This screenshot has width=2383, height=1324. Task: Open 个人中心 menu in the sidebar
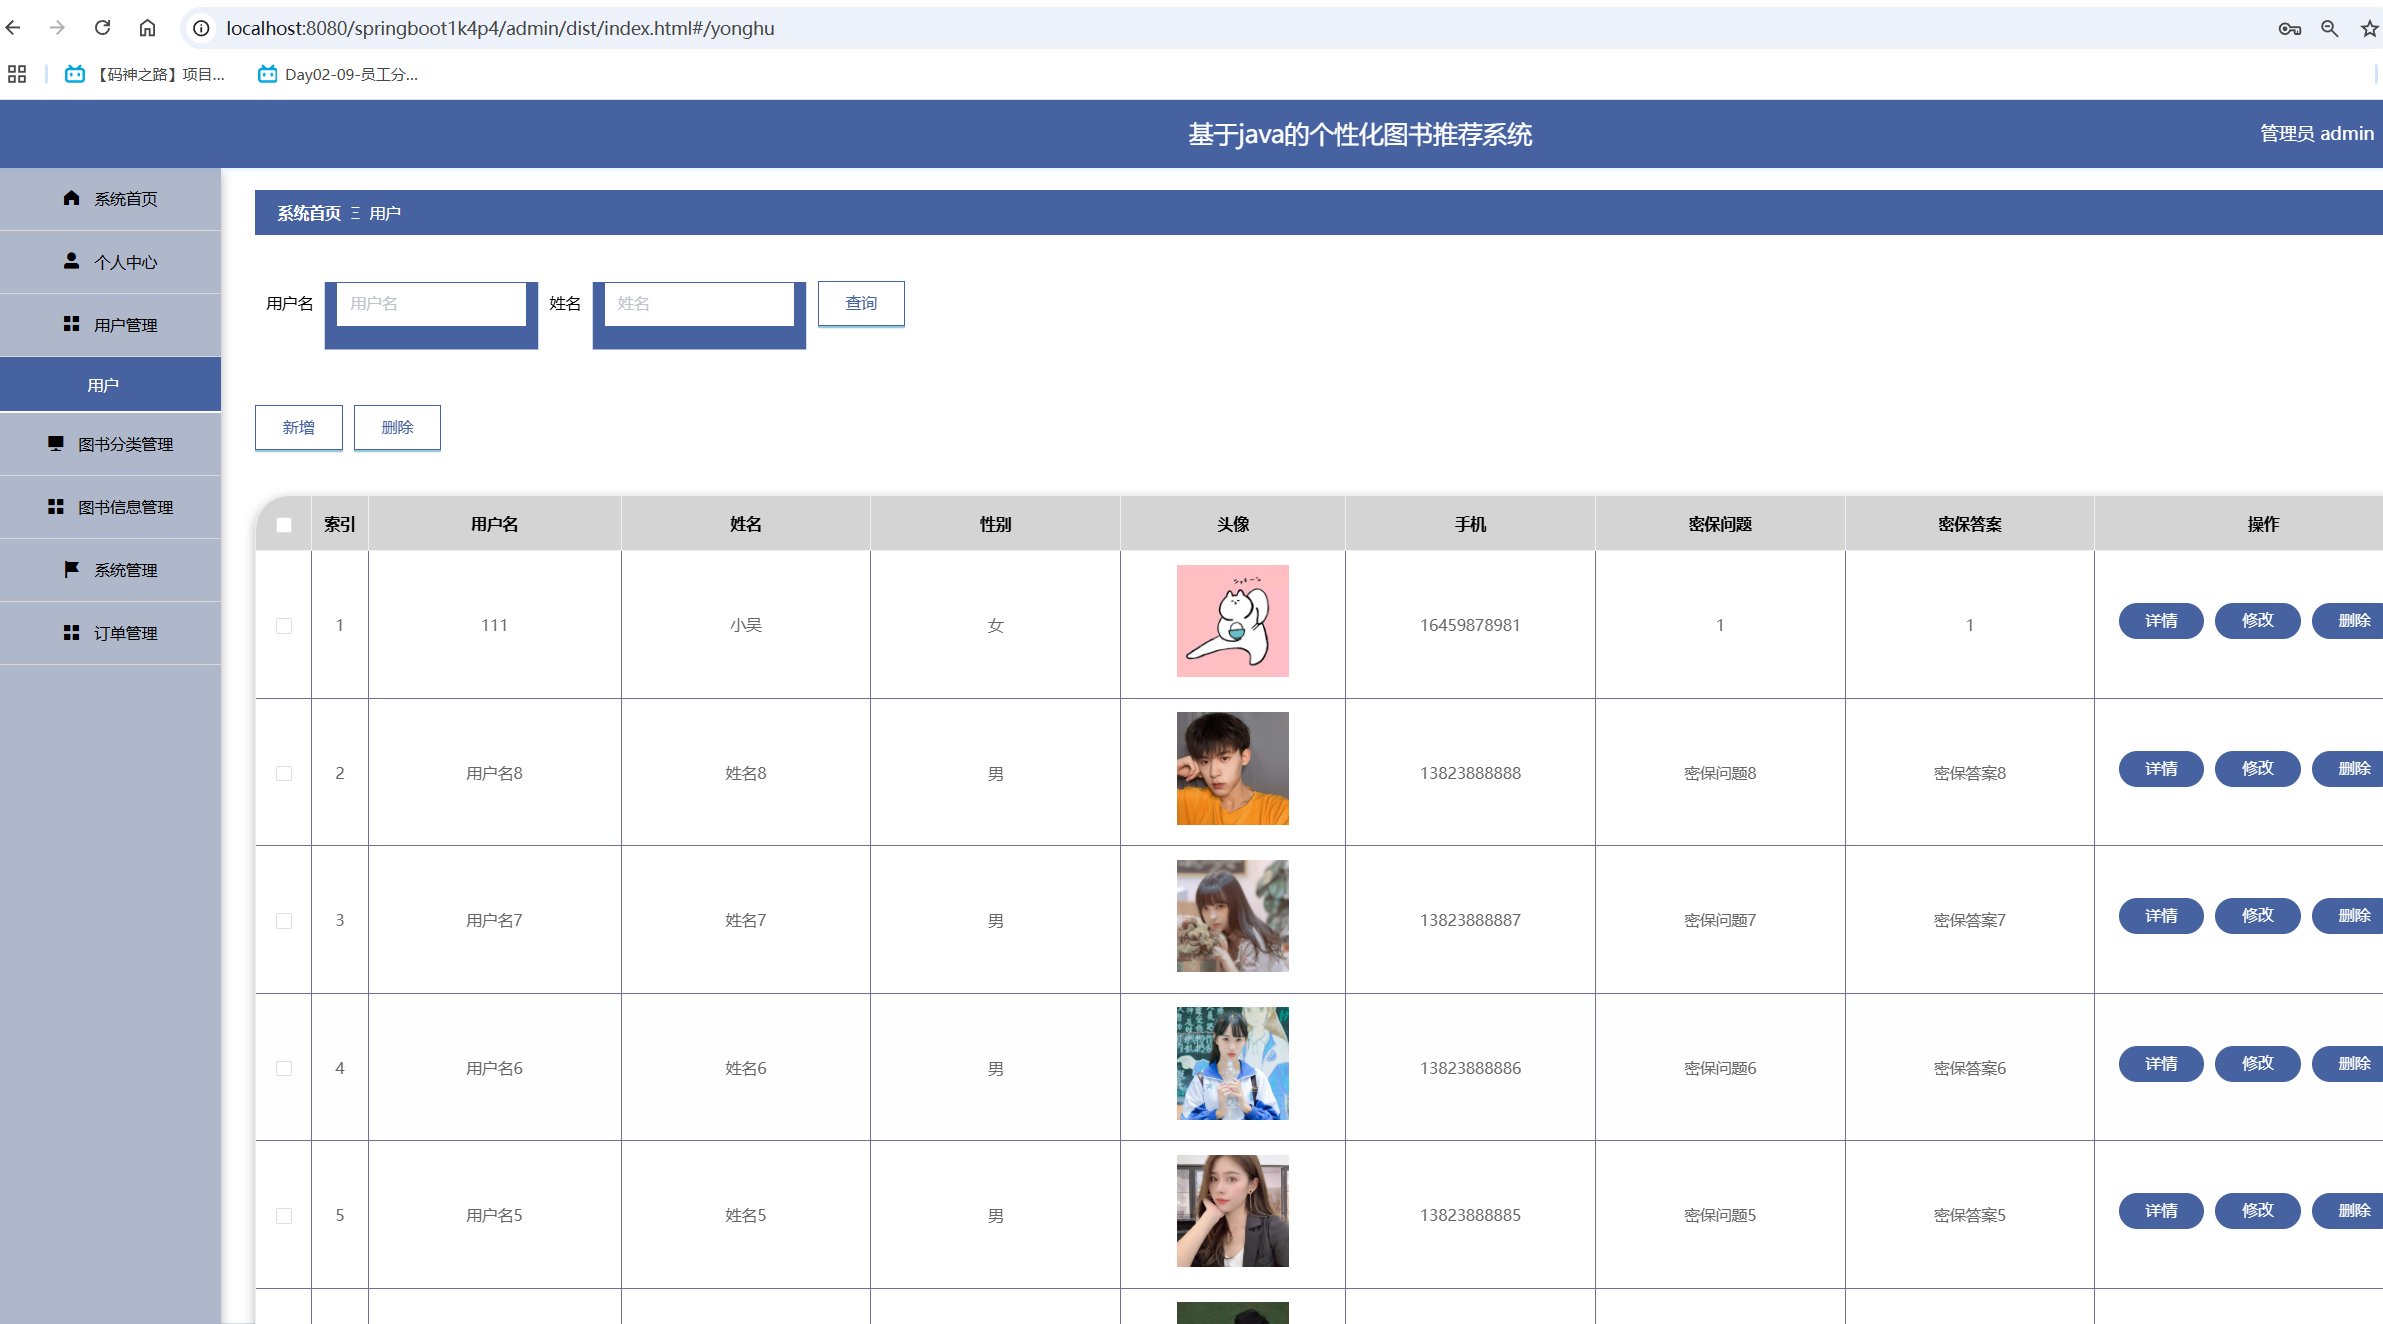[x=110, y=262]
